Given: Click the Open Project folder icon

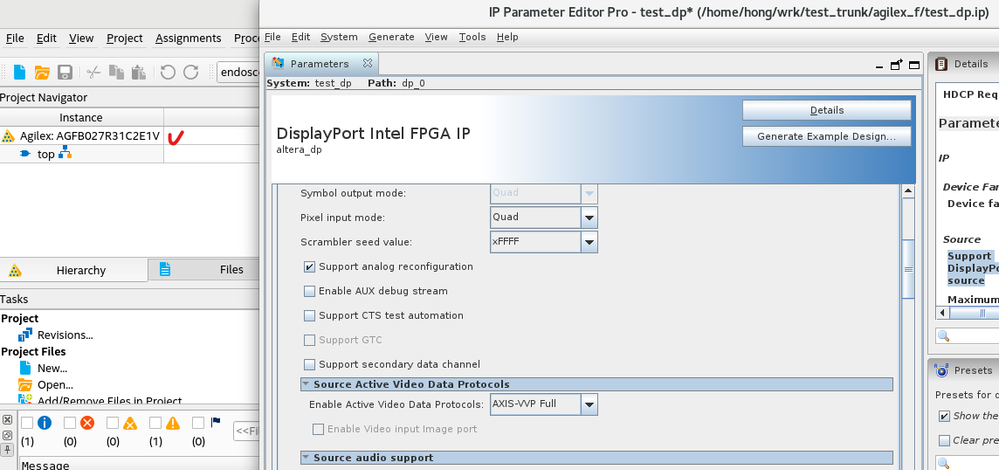Looking at the screenshot, I should 42,72.
